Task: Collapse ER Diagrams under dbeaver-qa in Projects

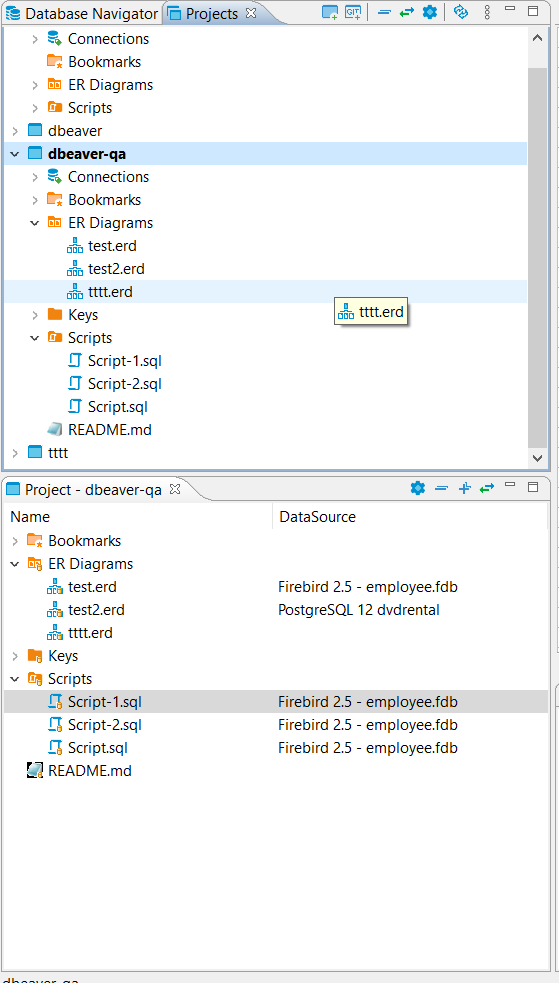Action: 35,223
